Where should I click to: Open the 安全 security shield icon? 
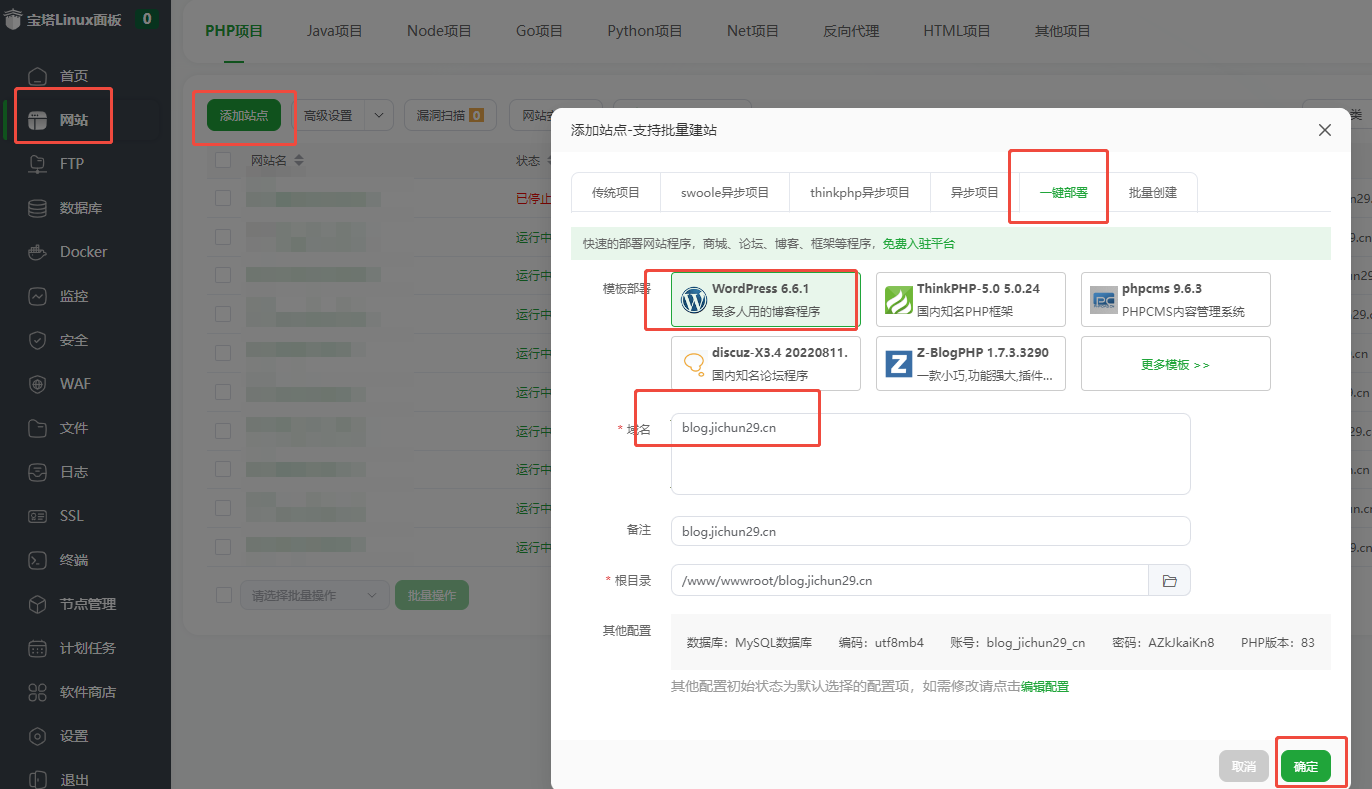[37, 340]
